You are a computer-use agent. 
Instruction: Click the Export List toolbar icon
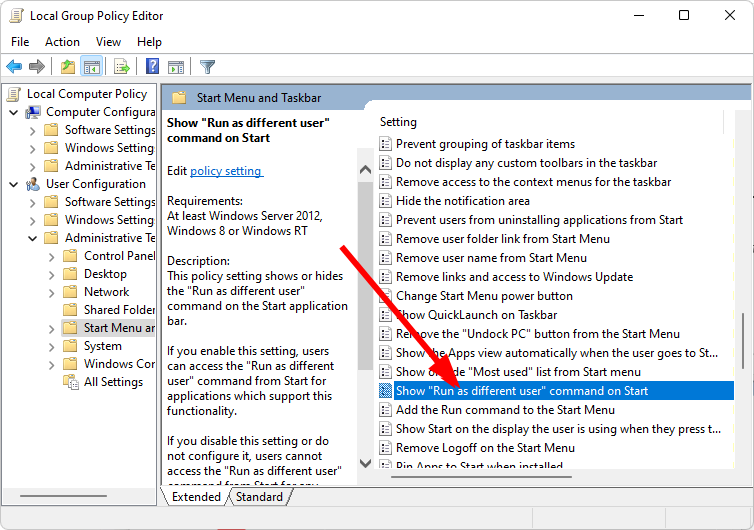[x=122, y=67]
